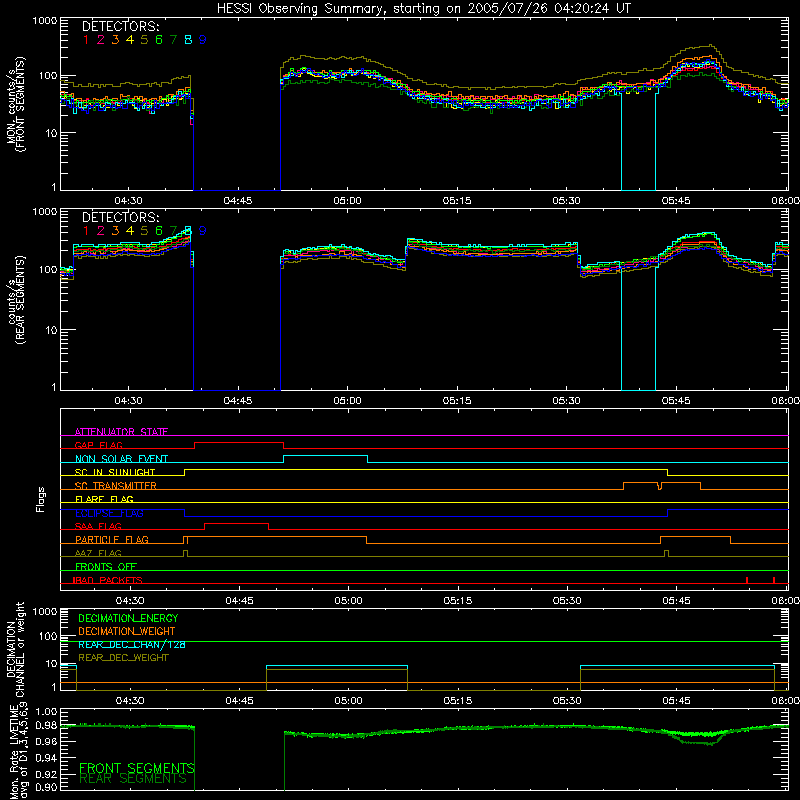The height and width of the screenshot is (800, 800).
Task: Click DETECTORS: heading in front segments plot
Action: tap(121, 26)
